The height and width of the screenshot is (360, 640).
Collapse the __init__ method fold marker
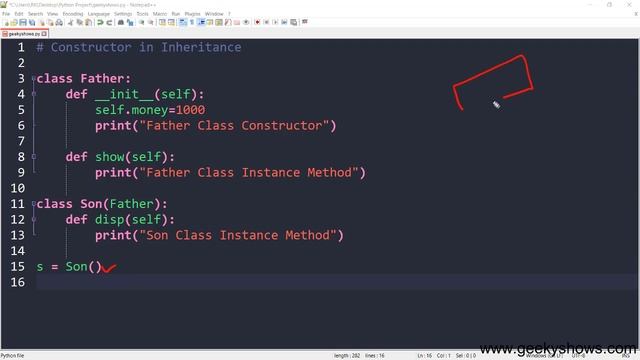(34, 94)
